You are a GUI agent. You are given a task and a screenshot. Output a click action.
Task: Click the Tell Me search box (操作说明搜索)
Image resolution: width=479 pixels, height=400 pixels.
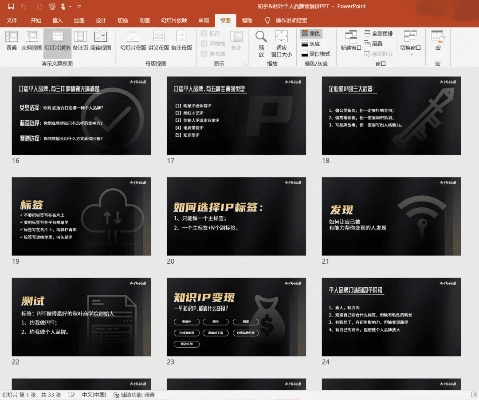click(291, 20)
